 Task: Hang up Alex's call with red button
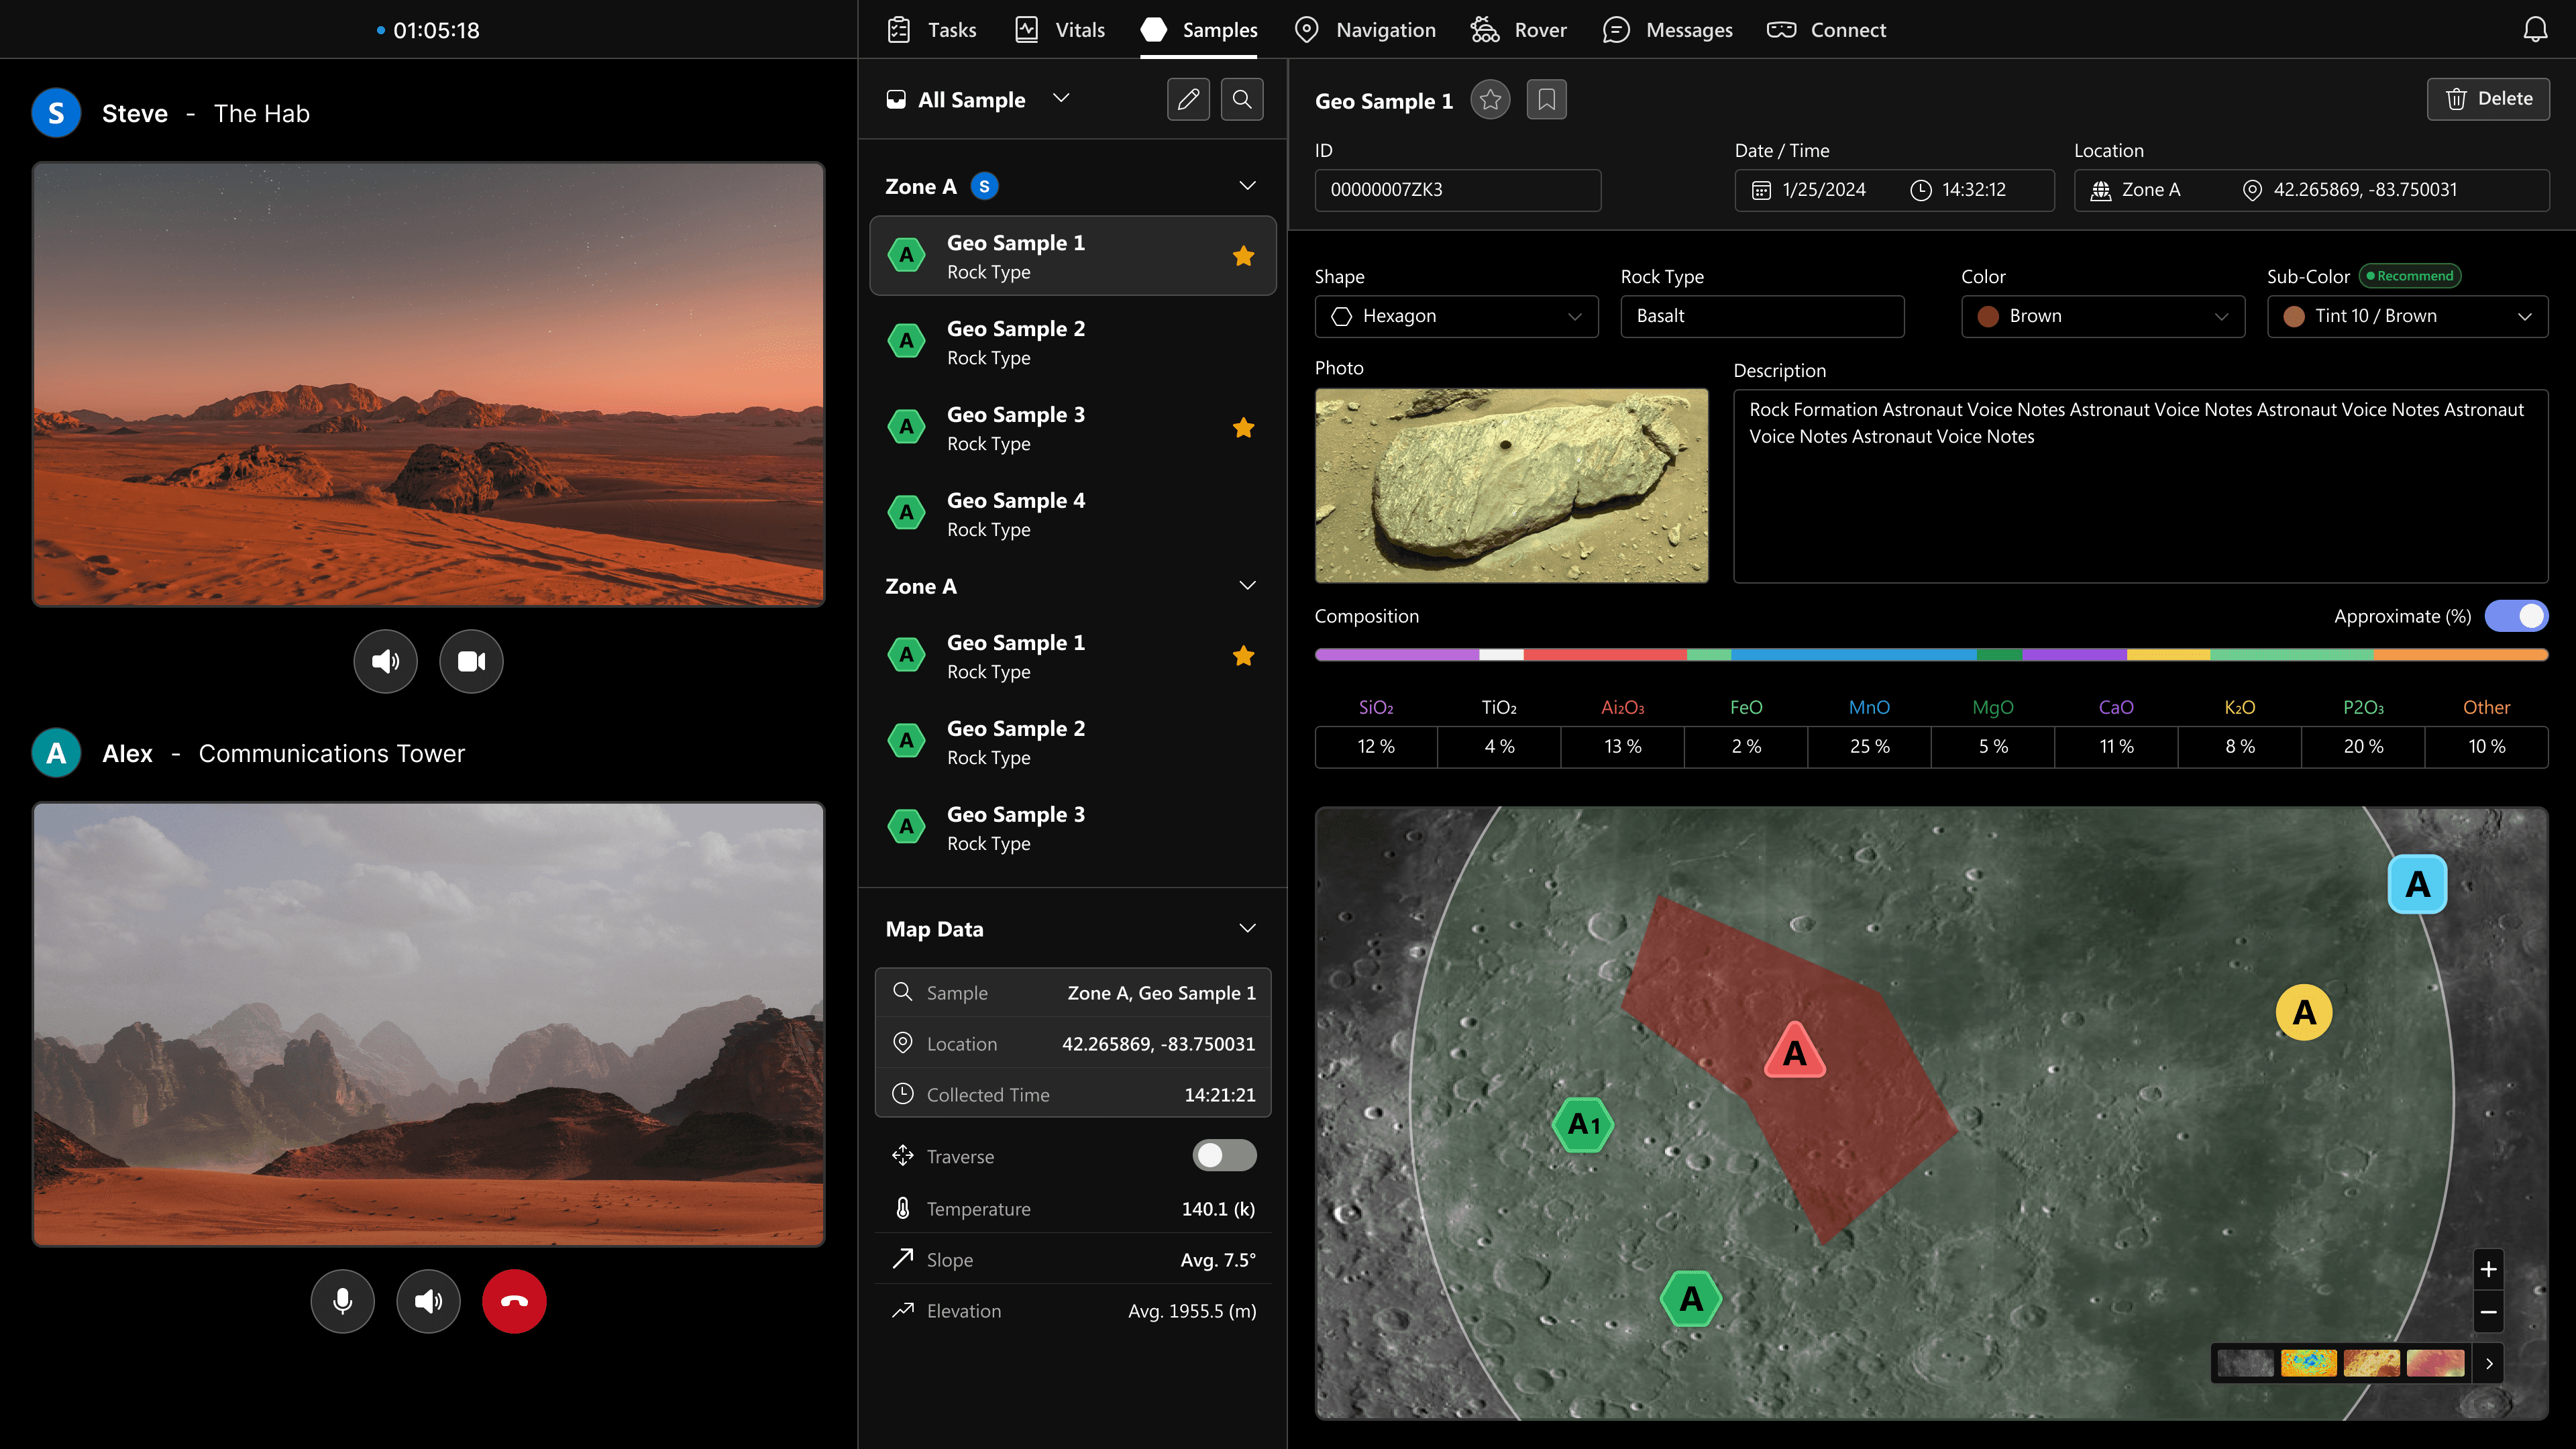click(x=514, y=1301)
